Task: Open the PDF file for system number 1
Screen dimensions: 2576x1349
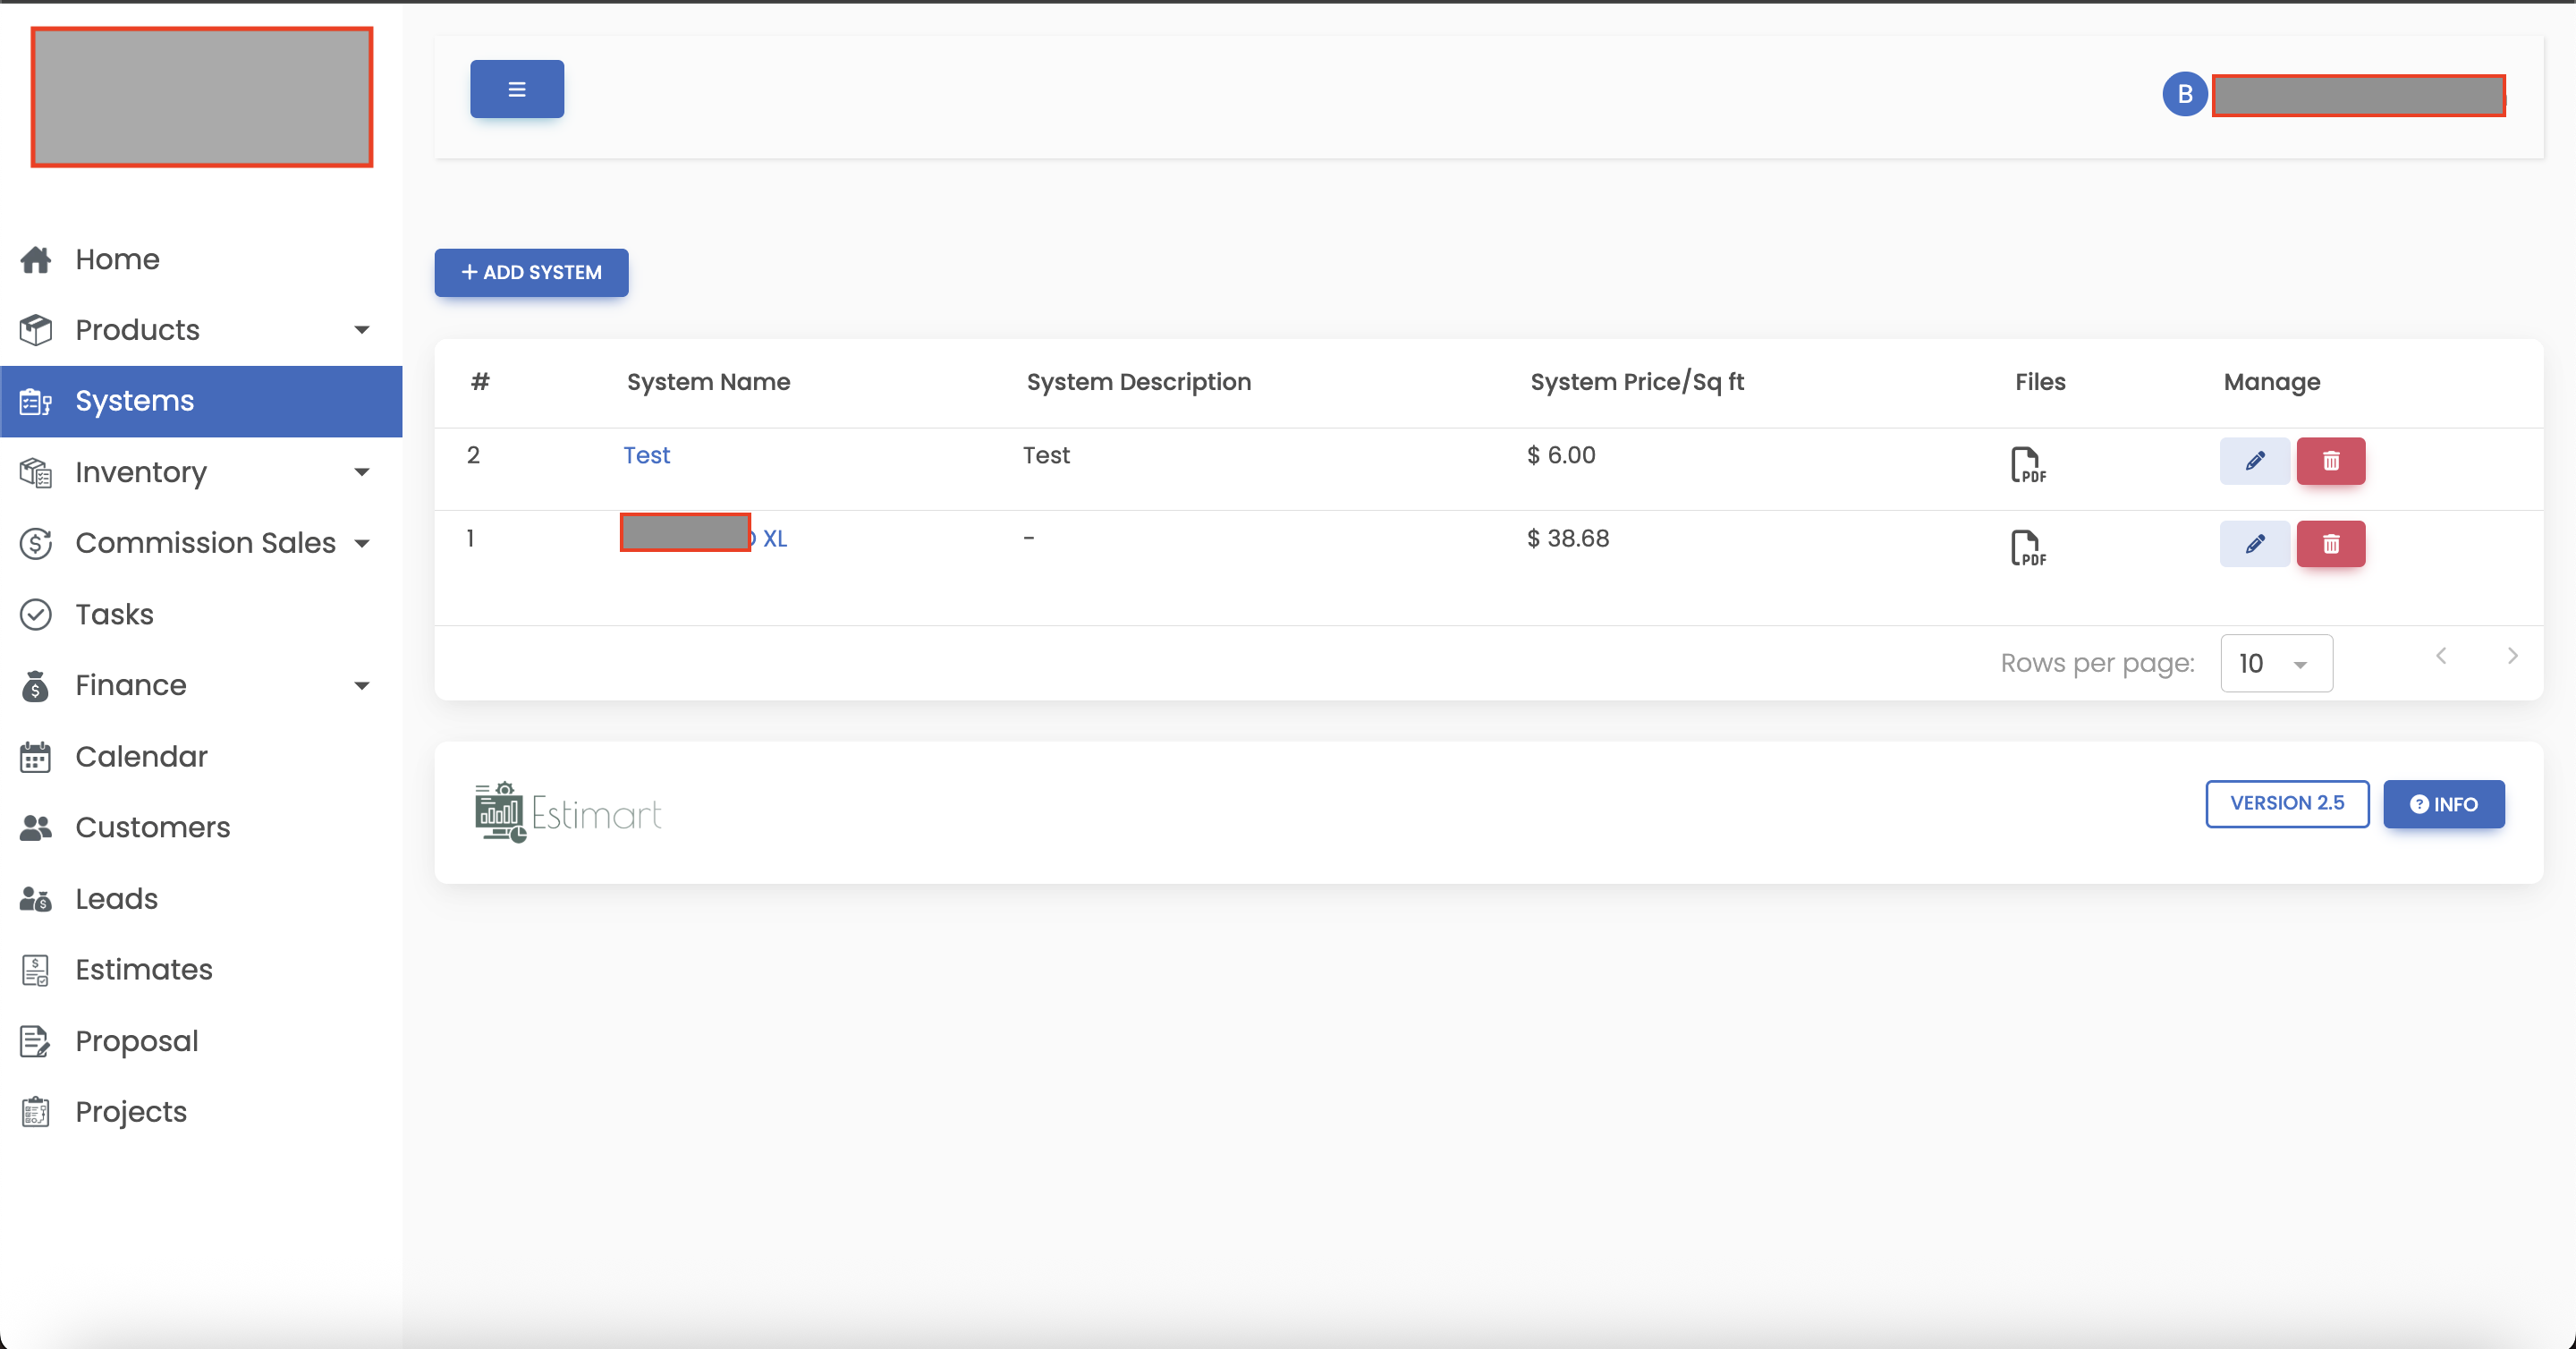Action: pos(2028,547)
